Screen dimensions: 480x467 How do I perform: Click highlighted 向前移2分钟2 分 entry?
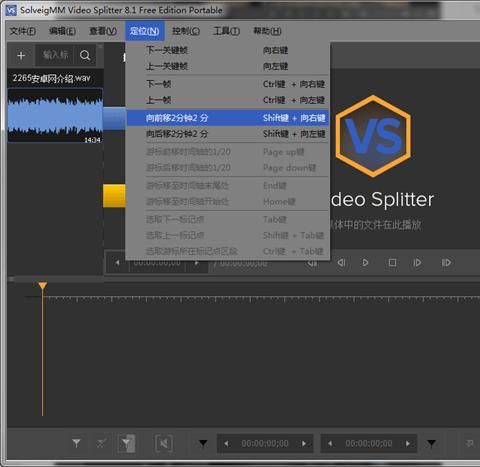coord(228,118)
